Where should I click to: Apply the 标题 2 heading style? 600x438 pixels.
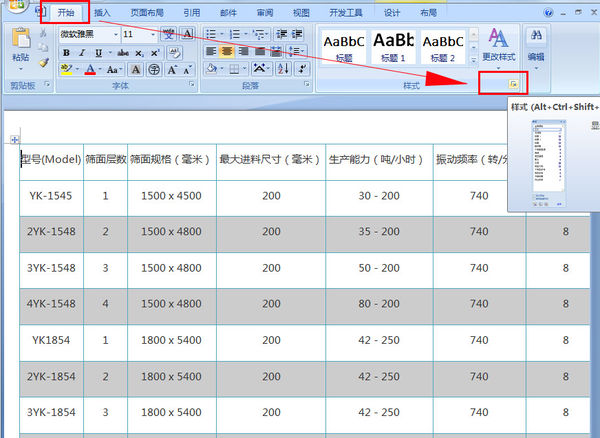click(443, 47)
